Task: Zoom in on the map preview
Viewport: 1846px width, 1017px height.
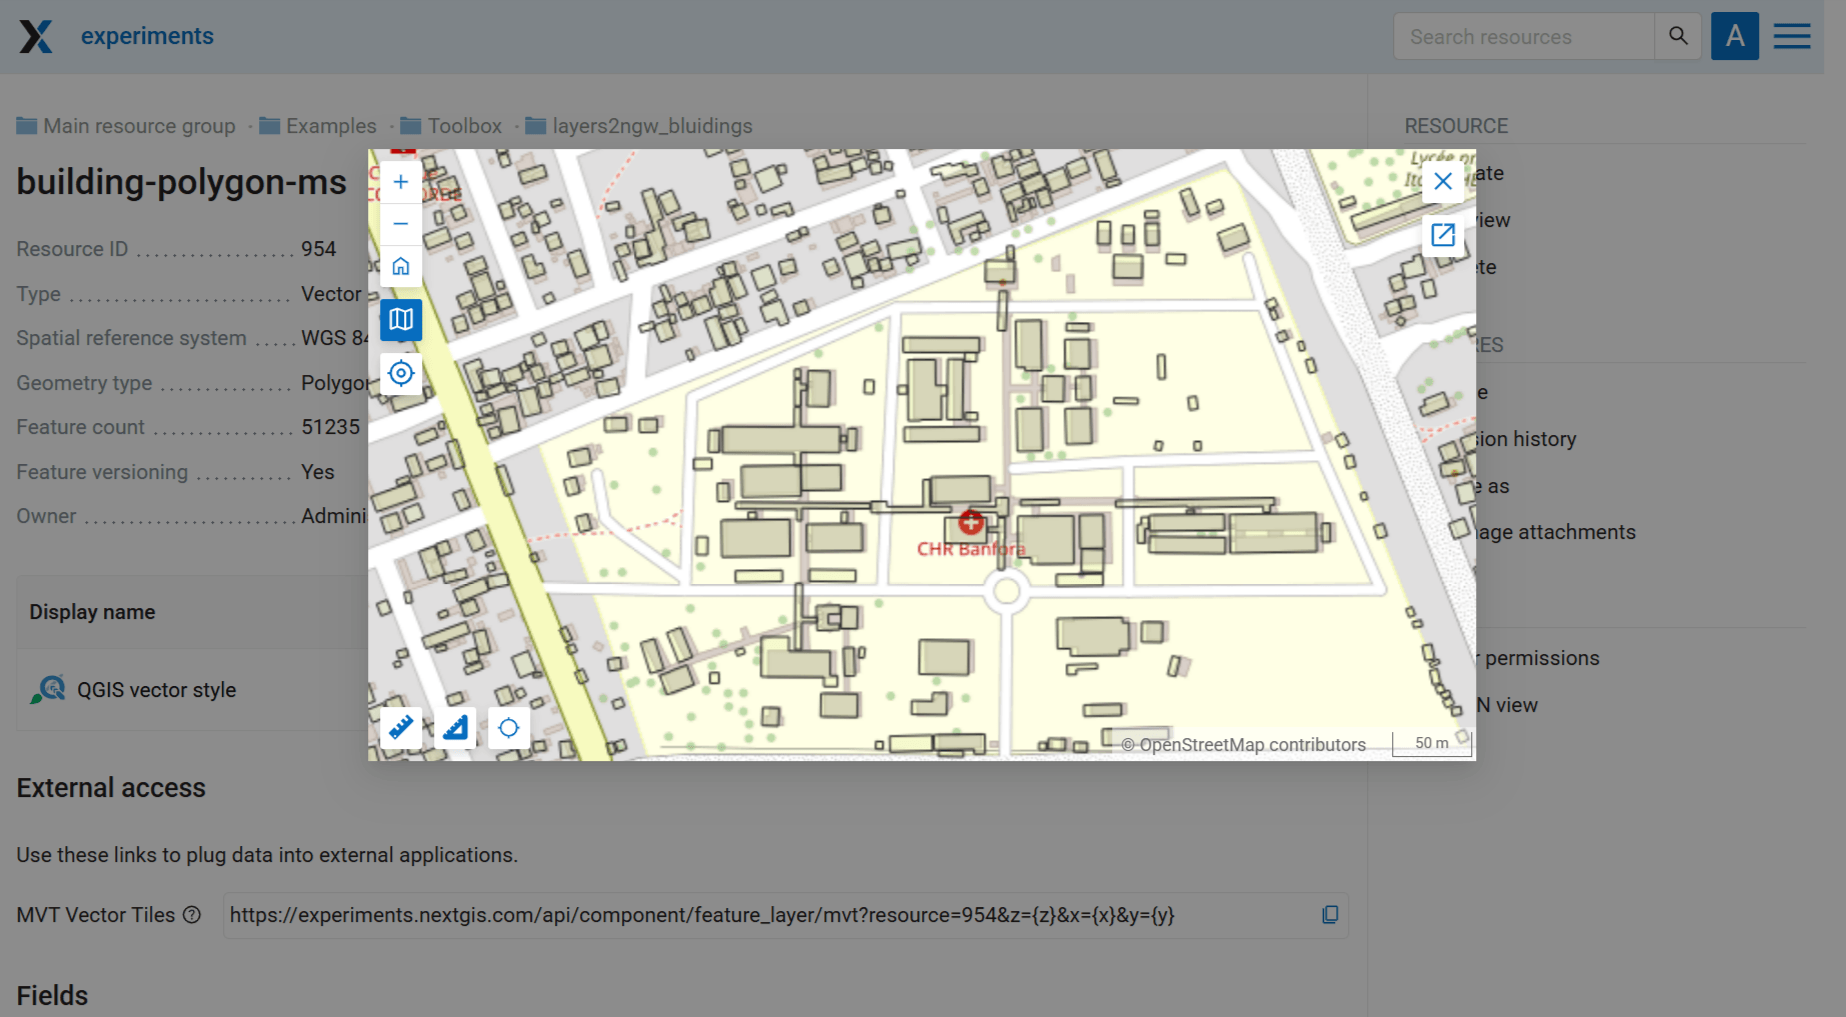Action: pyautogui.click(x=401, y=182)
